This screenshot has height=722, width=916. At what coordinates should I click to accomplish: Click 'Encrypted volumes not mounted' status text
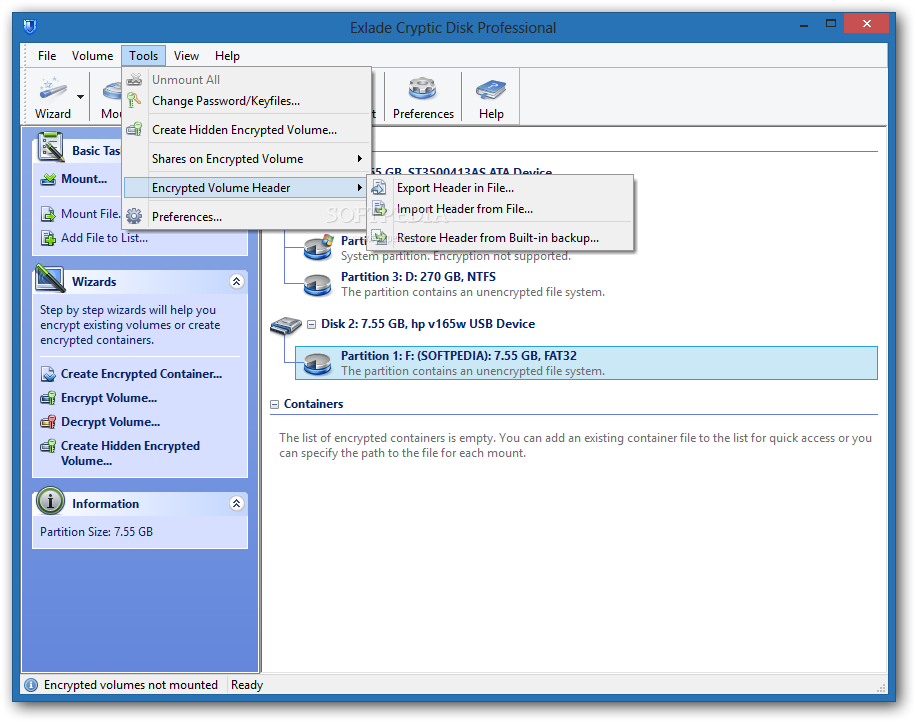(x=131, y=685)
